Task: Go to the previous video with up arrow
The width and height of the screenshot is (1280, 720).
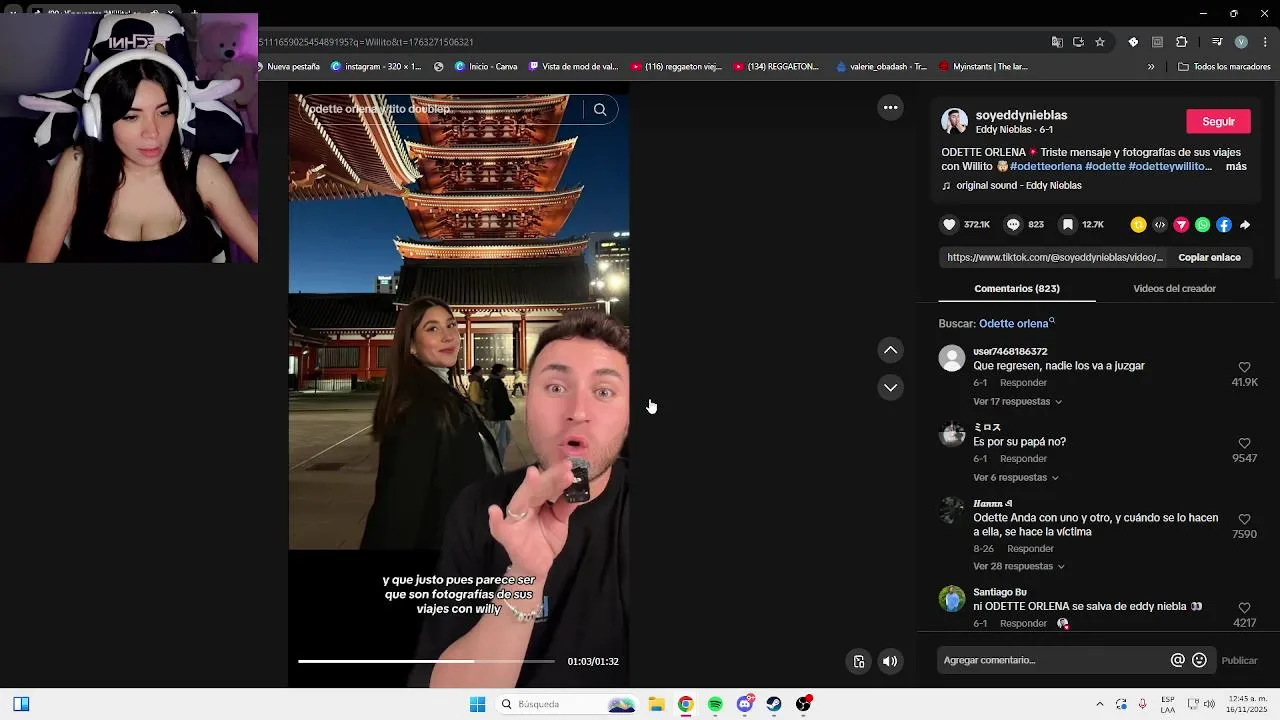Action: 890,350
